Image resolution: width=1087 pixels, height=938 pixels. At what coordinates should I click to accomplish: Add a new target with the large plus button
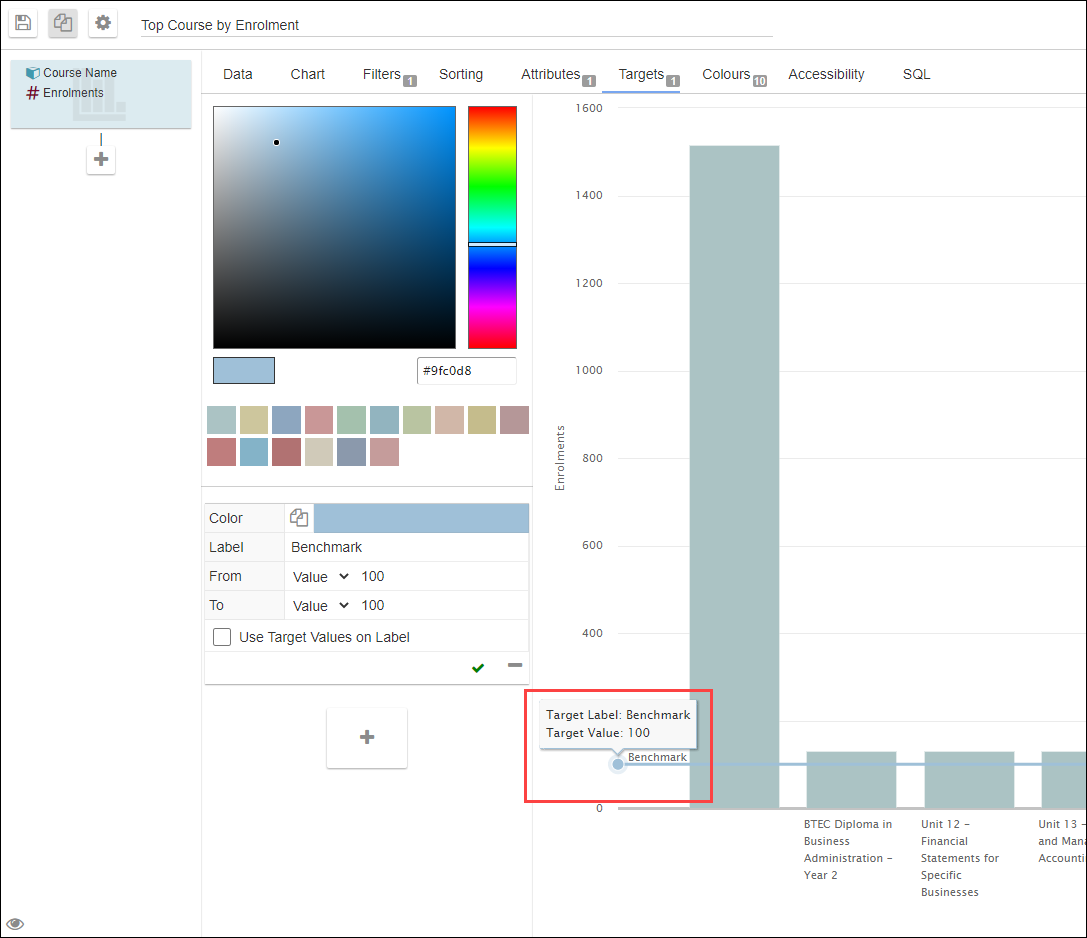[x=367, y=737]
